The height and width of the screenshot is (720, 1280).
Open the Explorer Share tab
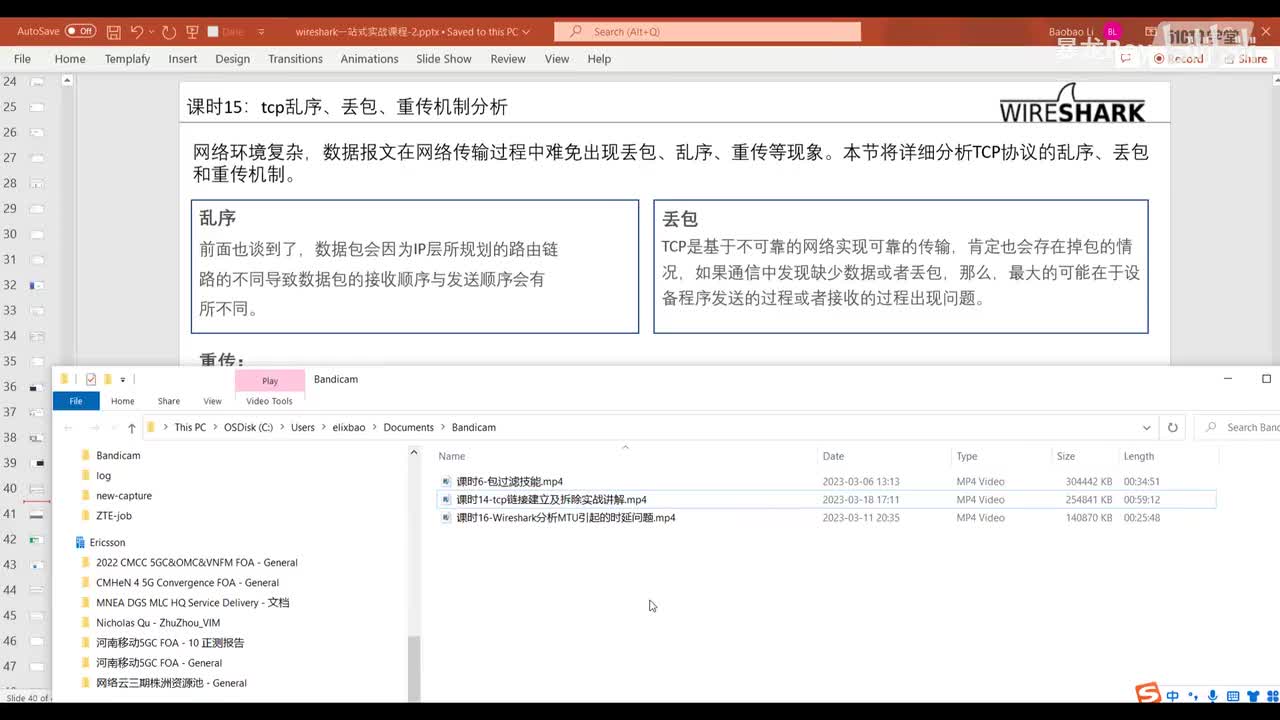click(x=169, y=401)
